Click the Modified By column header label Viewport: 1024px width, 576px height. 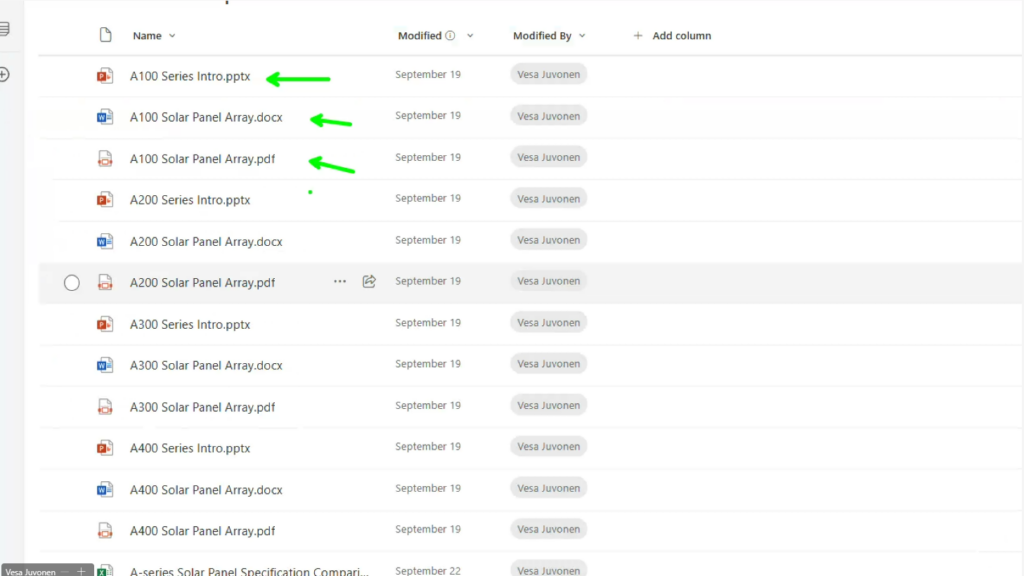coord(542,36)
